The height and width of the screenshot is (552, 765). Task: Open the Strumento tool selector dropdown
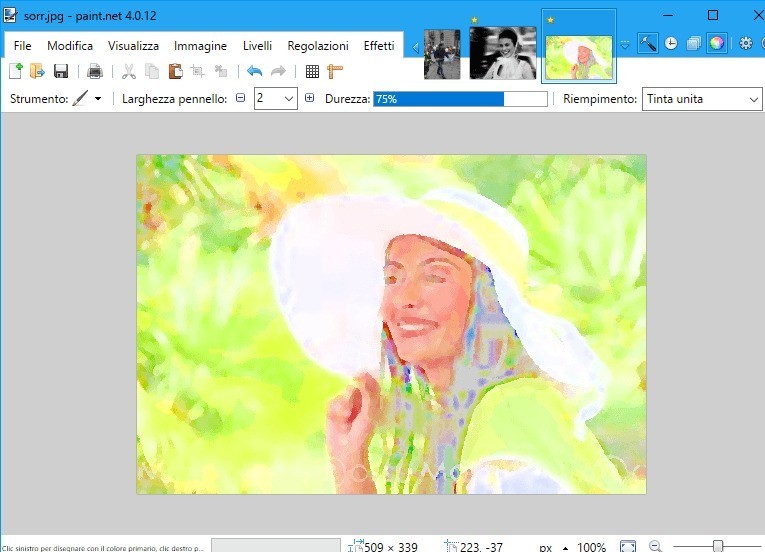(x=87, y=99)
